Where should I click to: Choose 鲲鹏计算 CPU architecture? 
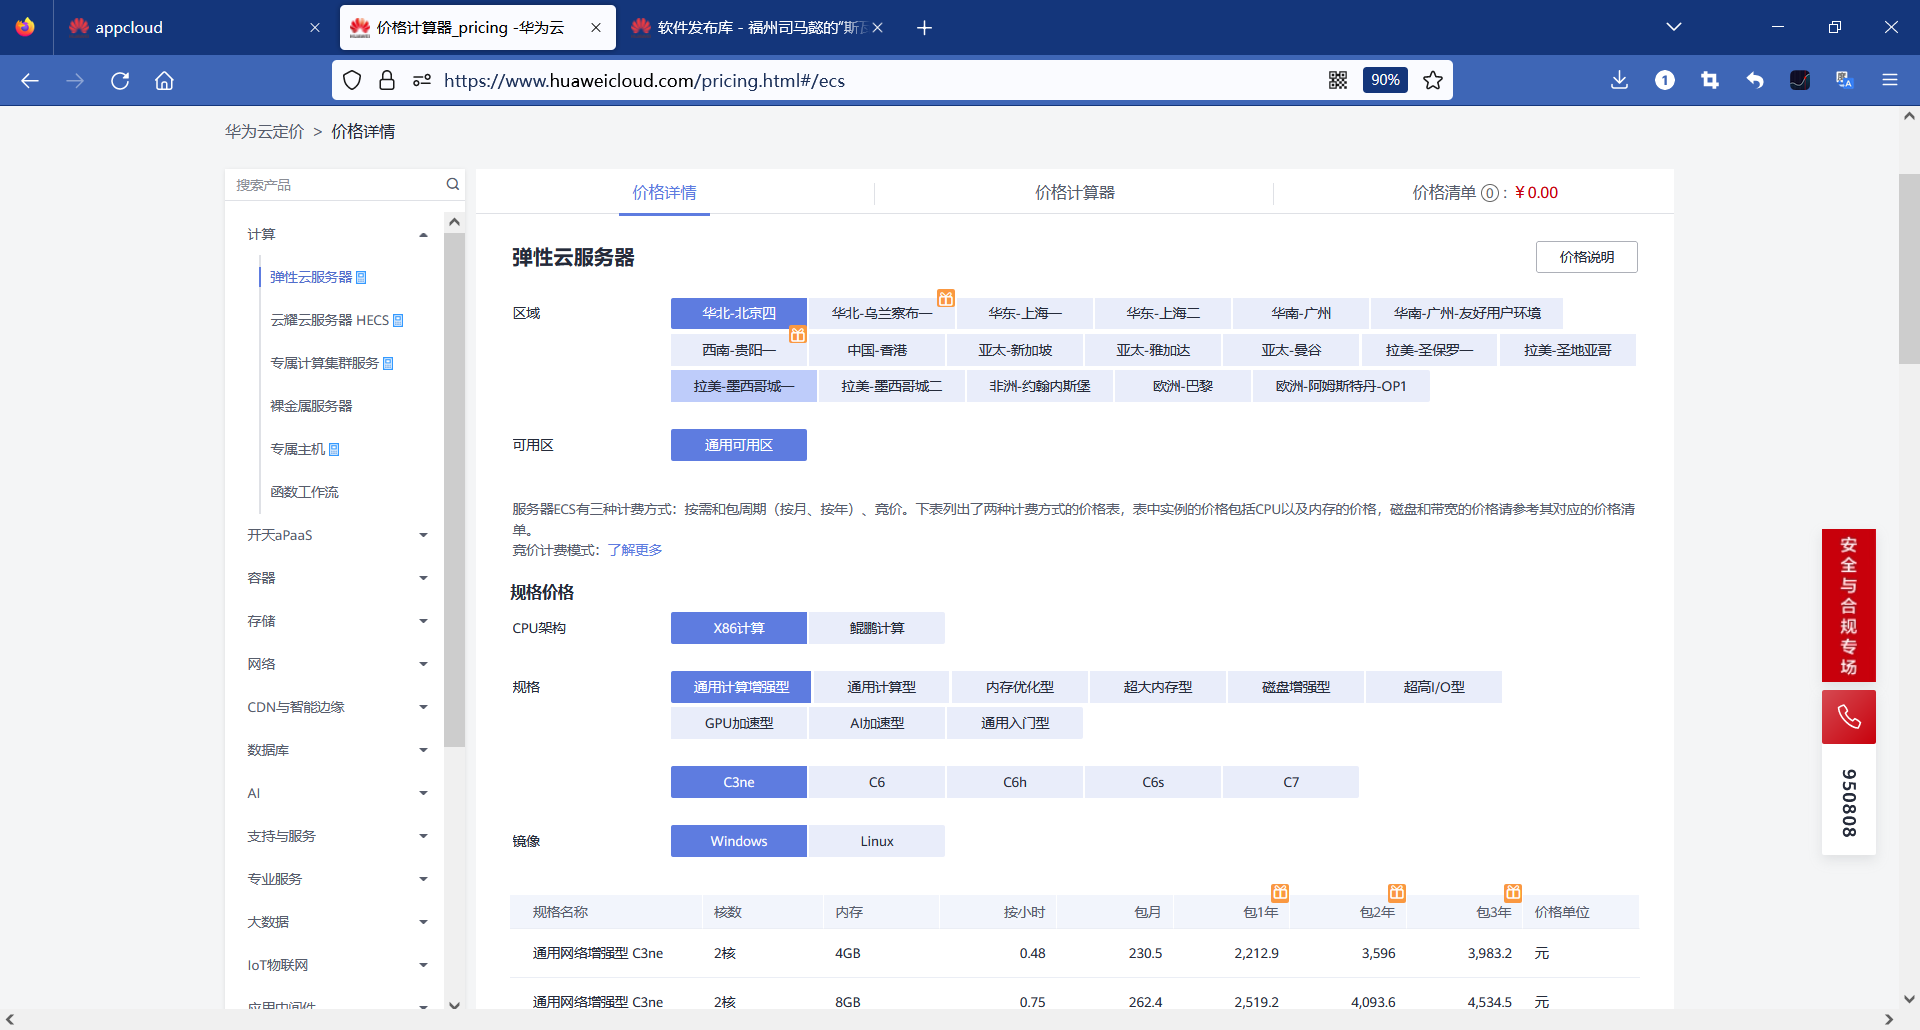pos(877,628)
